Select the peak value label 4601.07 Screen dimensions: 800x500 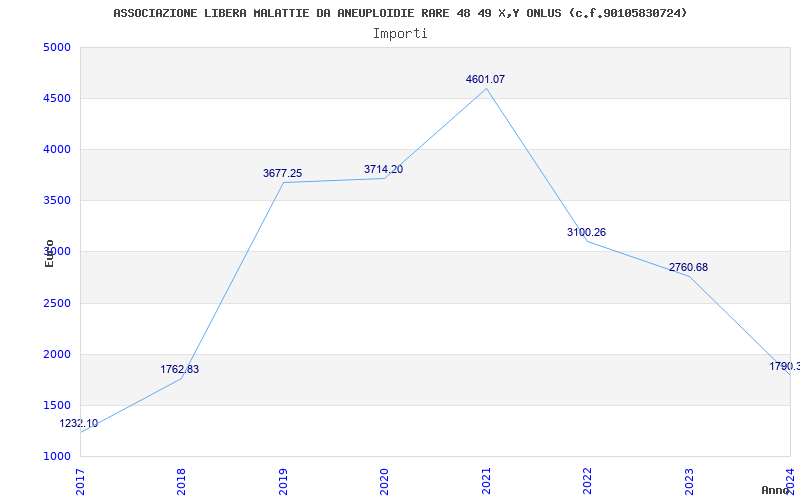[485, 80]
